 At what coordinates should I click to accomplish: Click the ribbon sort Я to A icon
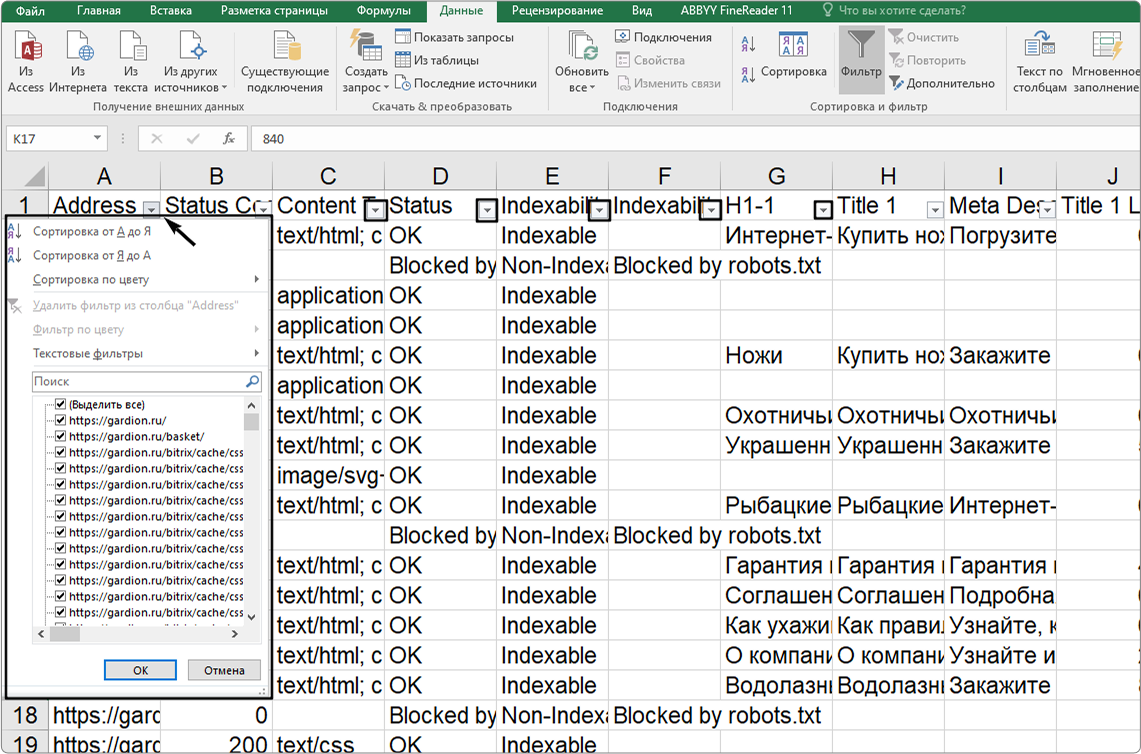pyautogui.click(x=749, y=74)
